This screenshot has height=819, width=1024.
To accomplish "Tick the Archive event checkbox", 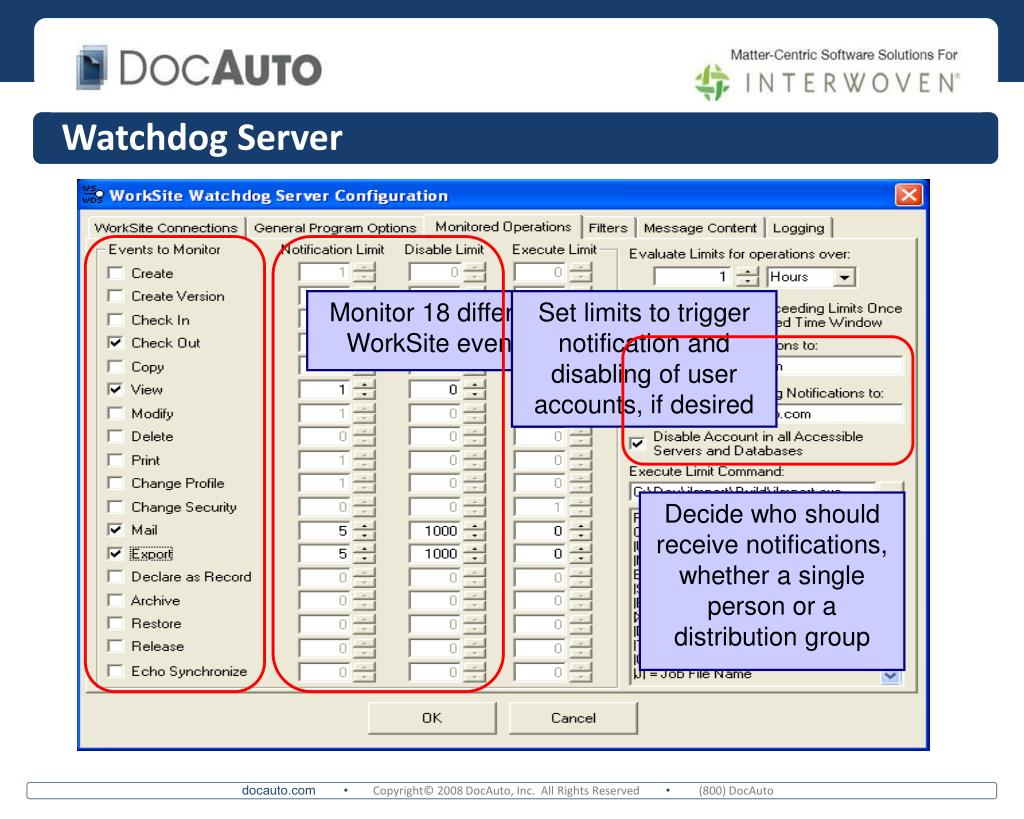I will coord(116,600).
